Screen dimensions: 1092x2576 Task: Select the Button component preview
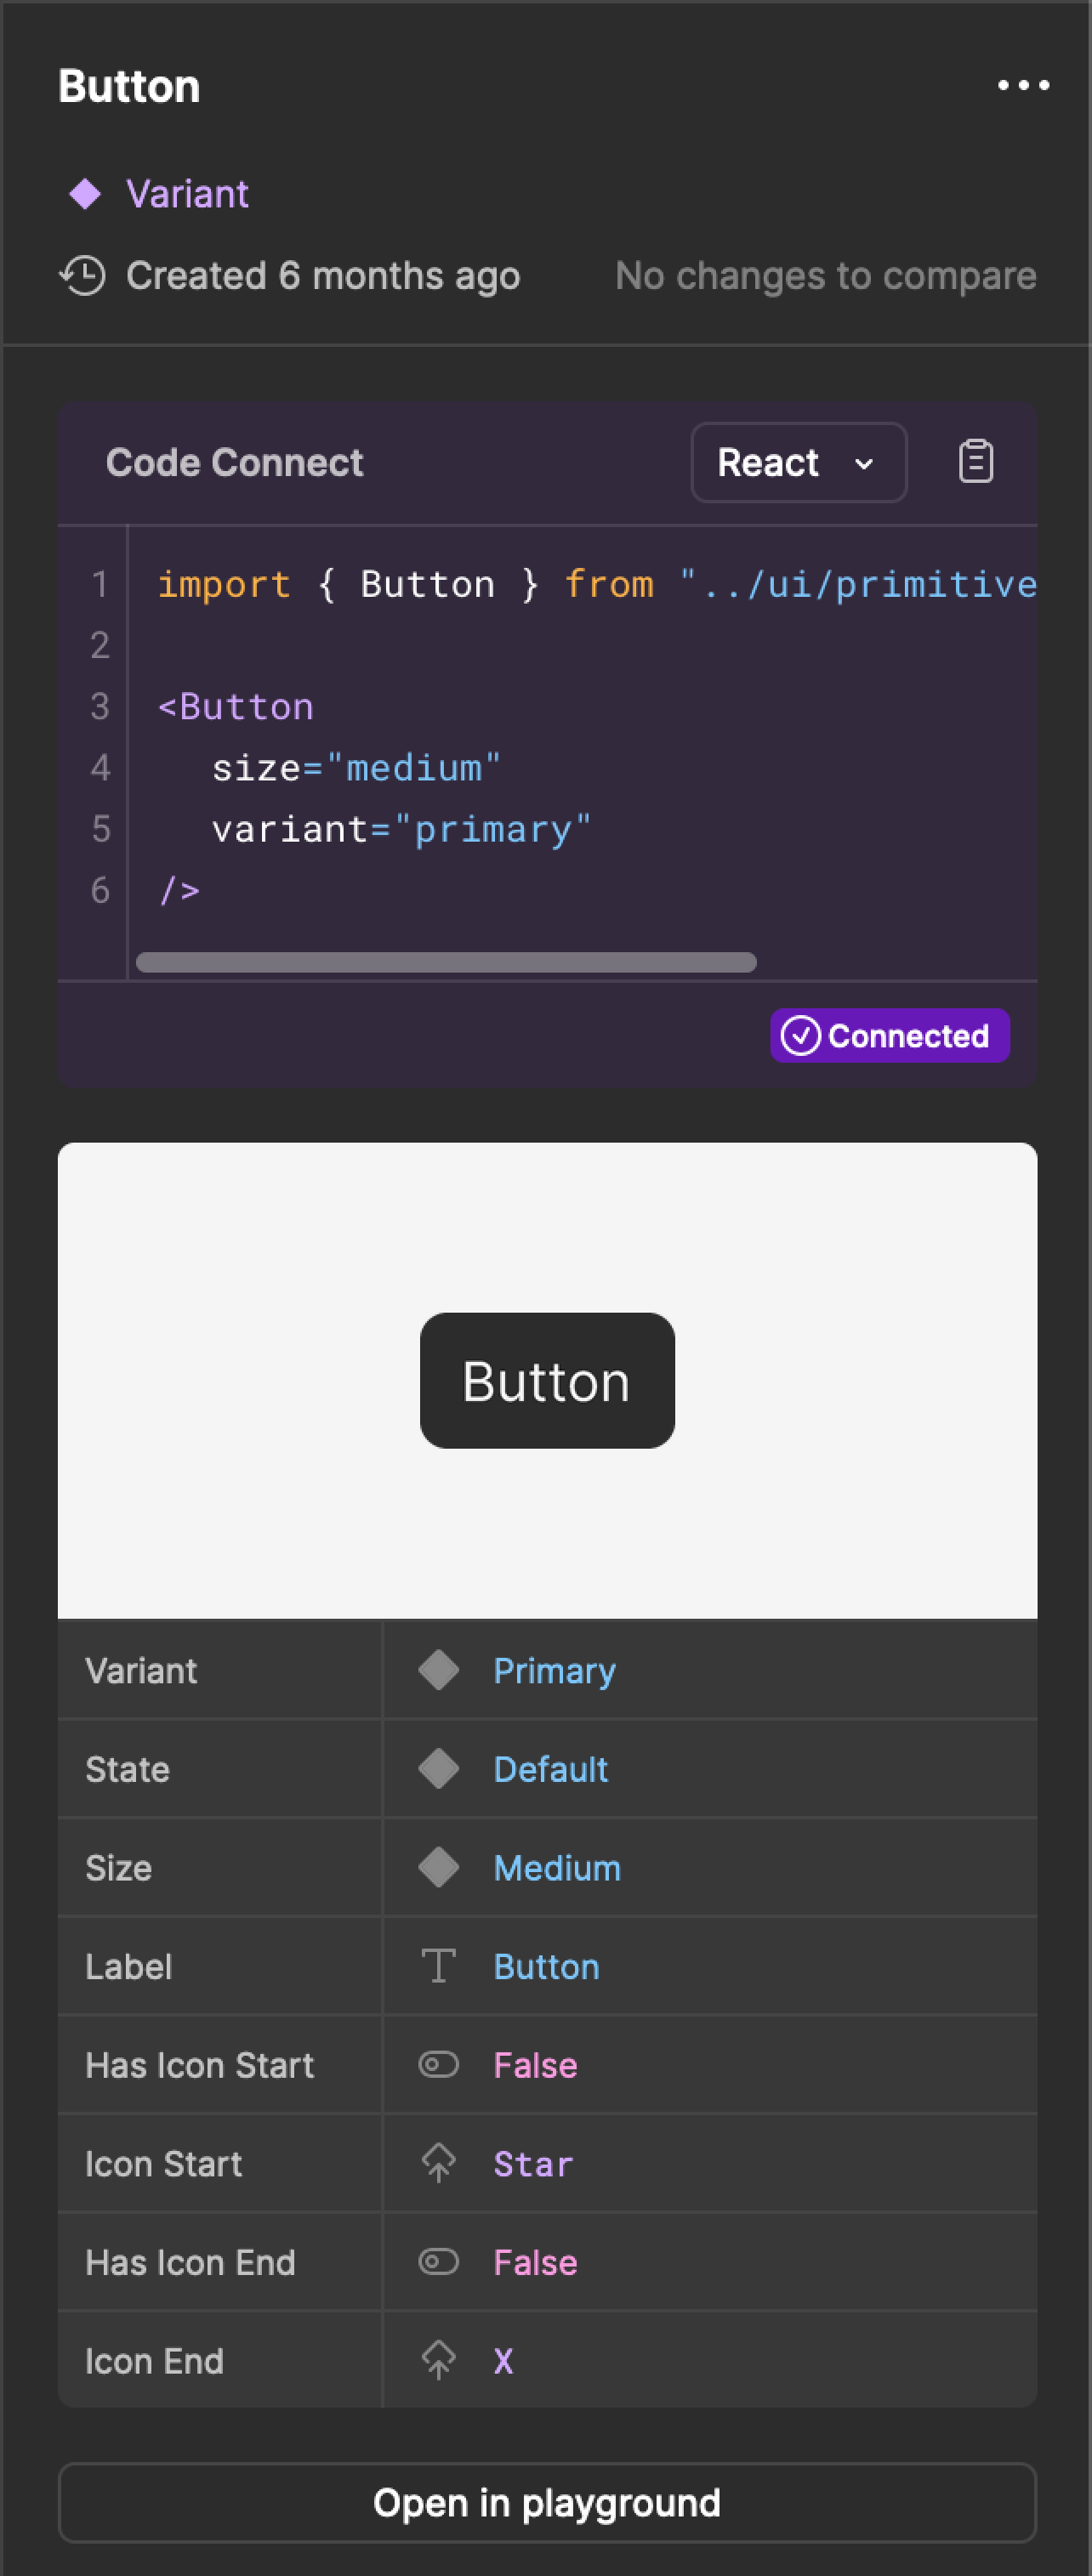click(546, 1380)
